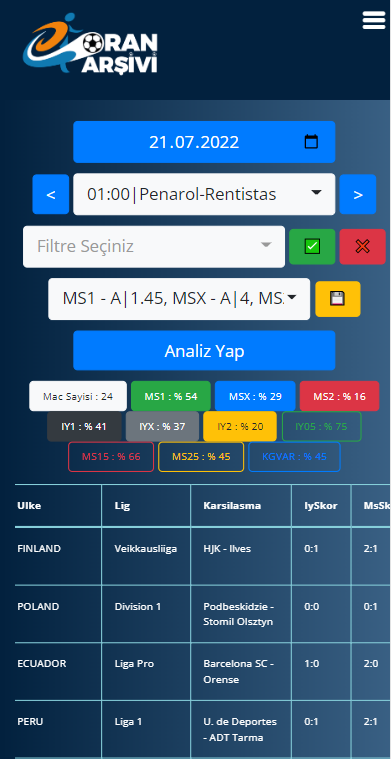Image resolution: width=391 pixels, height=759 pixels.
Task: Open the MS1 - A|1.45 odds dropdown
Action: click(x=179, y=299)
